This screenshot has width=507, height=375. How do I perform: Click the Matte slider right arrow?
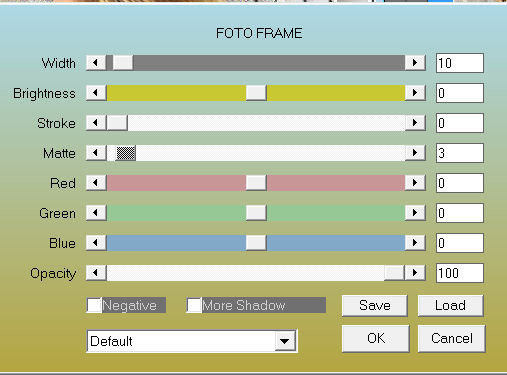[415, 153]
